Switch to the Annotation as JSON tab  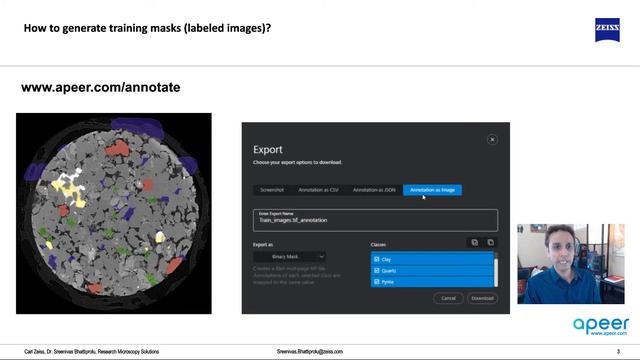click(x=374, y=190)
